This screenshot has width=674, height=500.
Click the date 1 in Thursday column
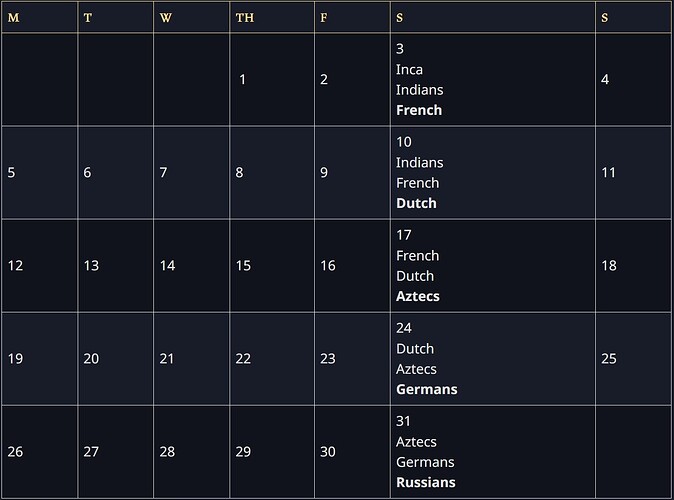coord(243,80)
